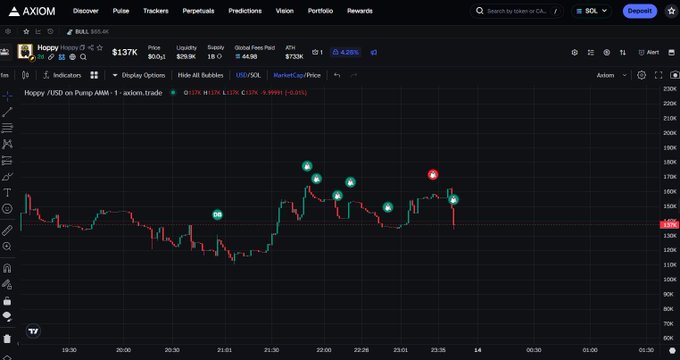680x360 pixels.
Task: Open the candlestick chart style selector
Action: [26, 75]
